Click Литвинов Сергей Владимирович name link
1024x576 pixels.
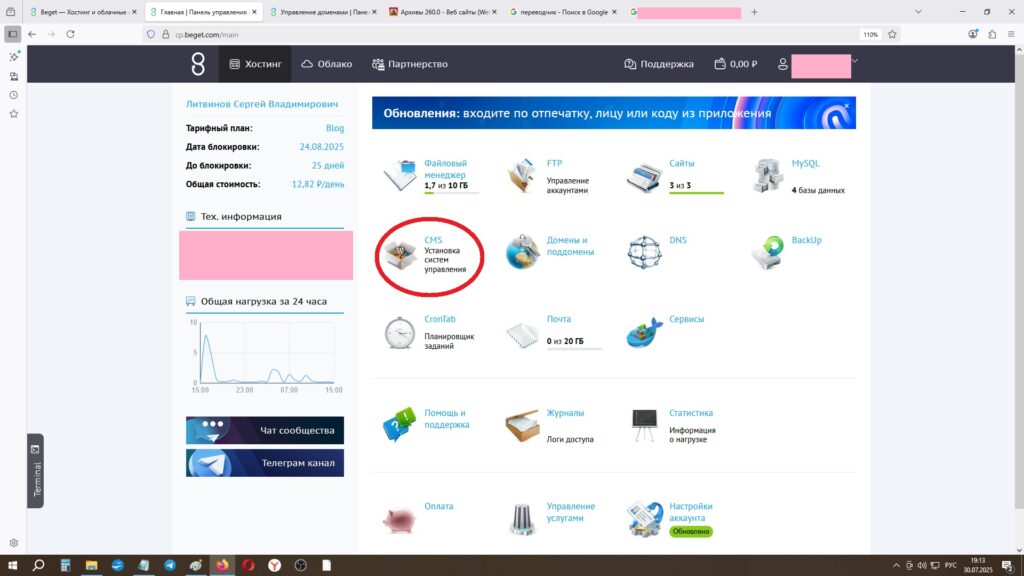click(x=262, y=104)
